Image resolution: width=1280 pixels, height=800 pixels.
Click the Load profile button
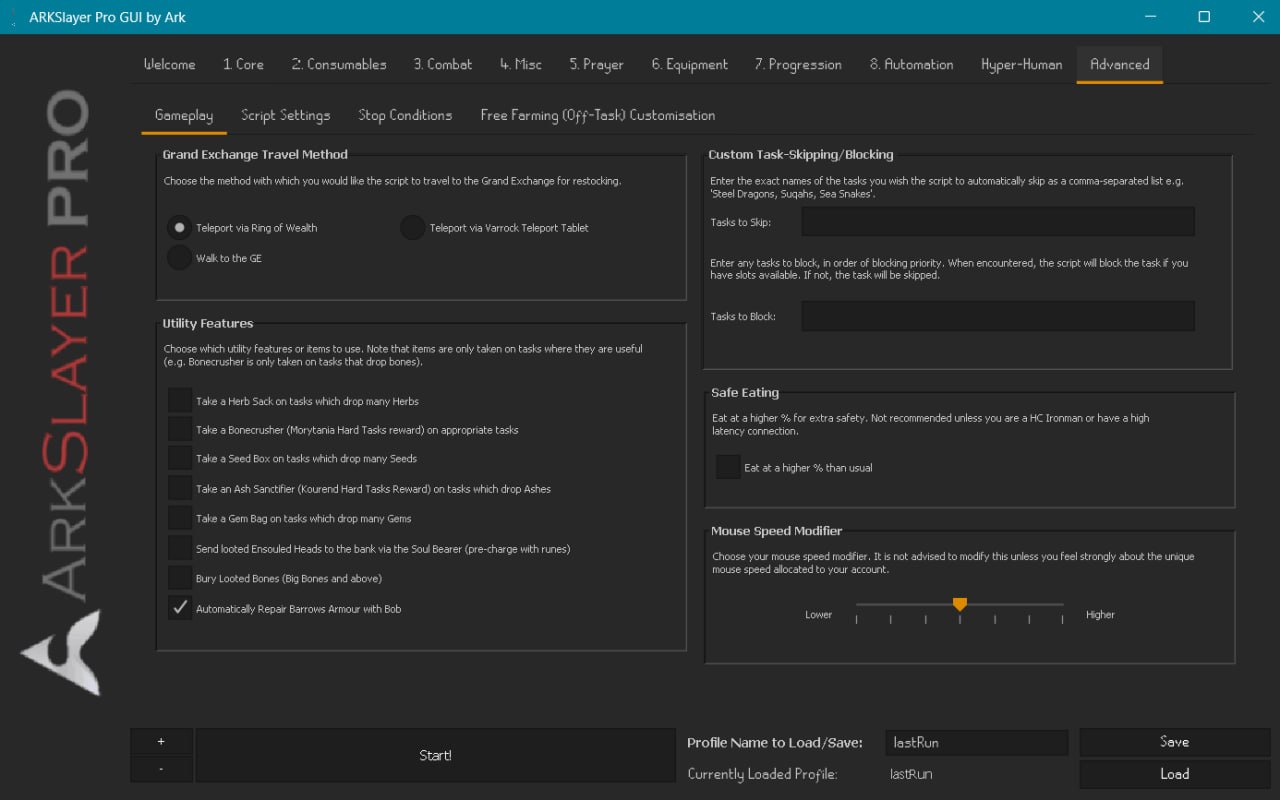pyautogui.click(x=1175, y=774)
